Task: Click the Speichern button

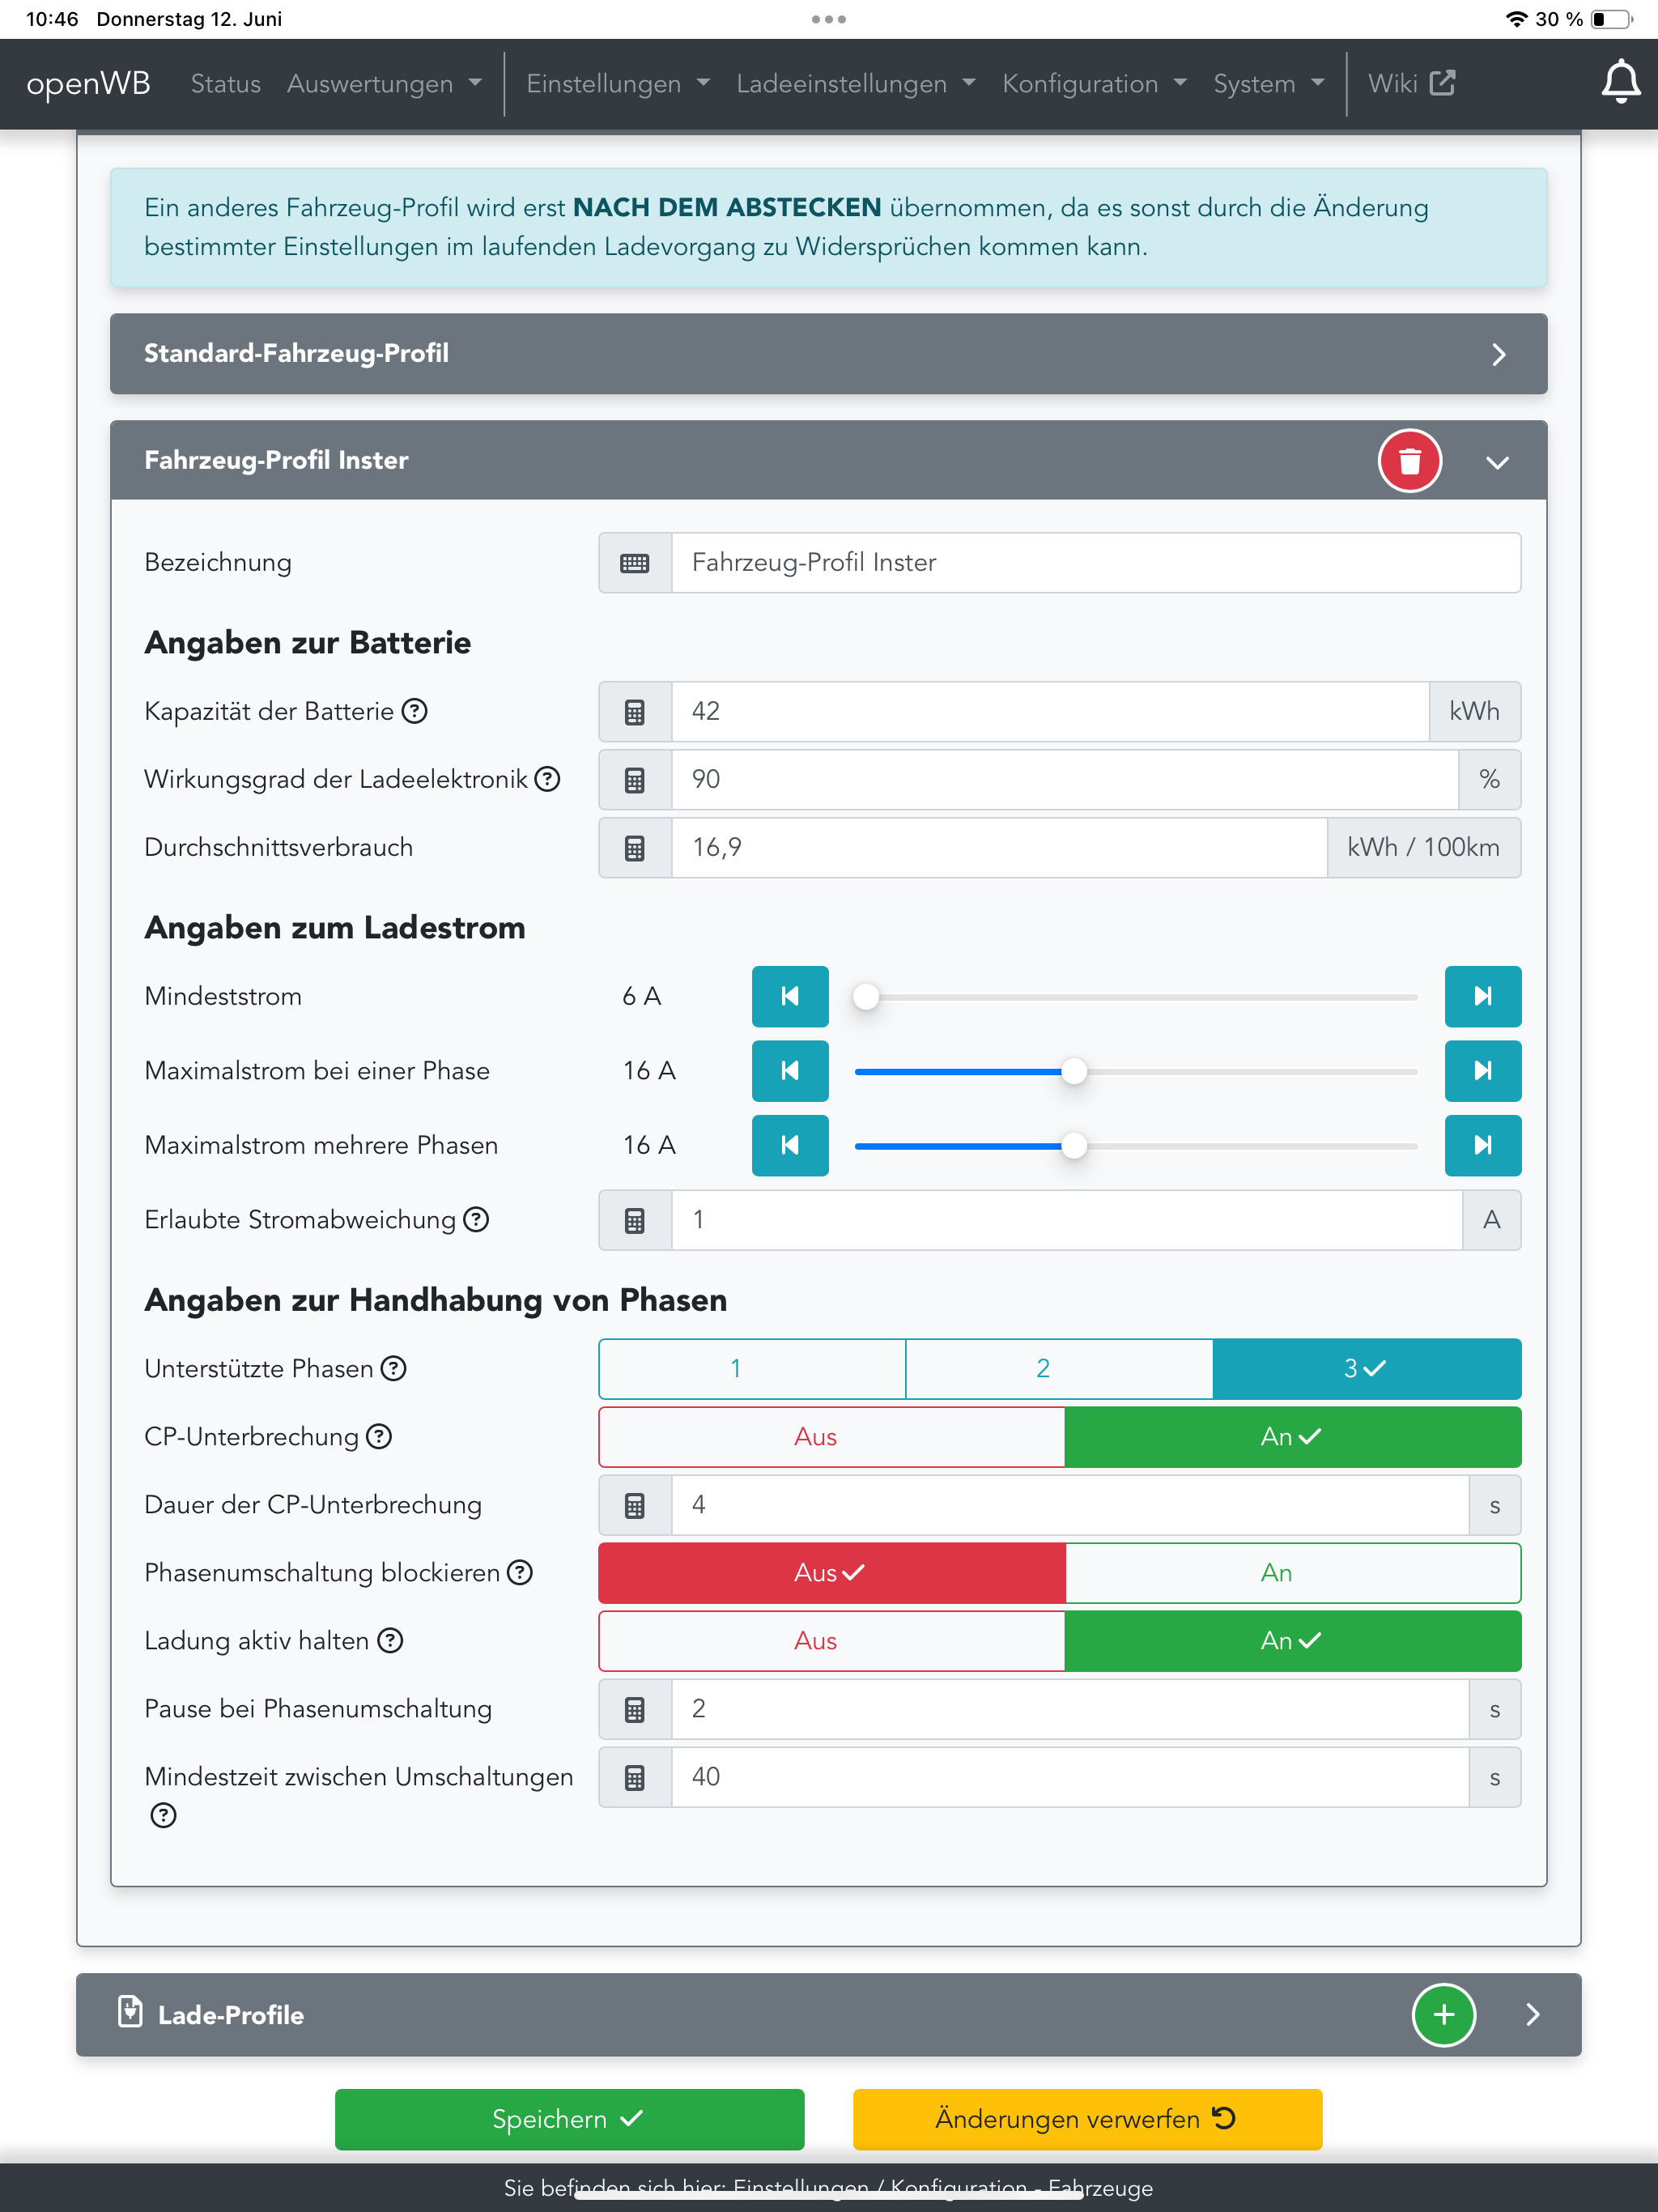Action: pyautogui.click(x=569, y=2119)
